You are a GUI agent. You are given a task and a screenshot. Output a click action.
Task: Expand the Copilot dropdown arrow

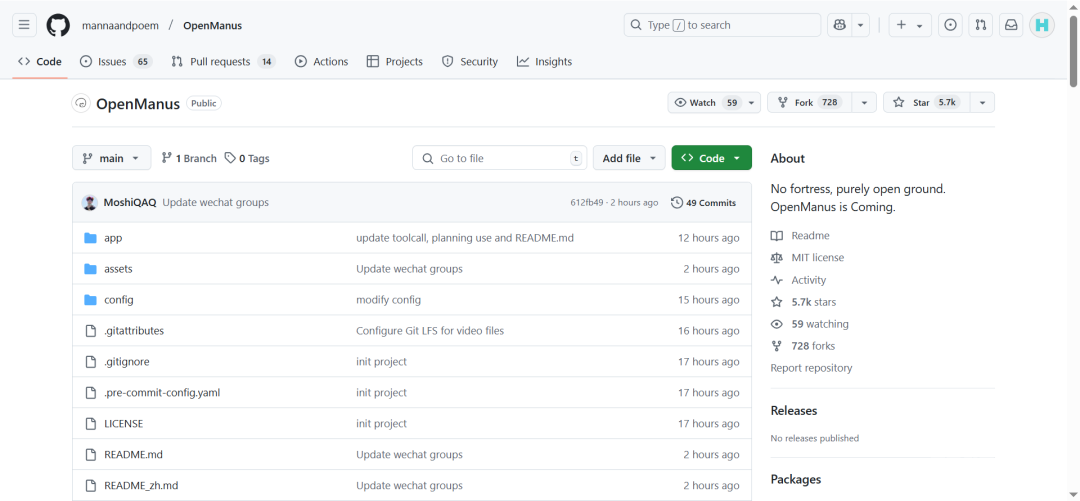pyautogui.click(x=860, y=25)
